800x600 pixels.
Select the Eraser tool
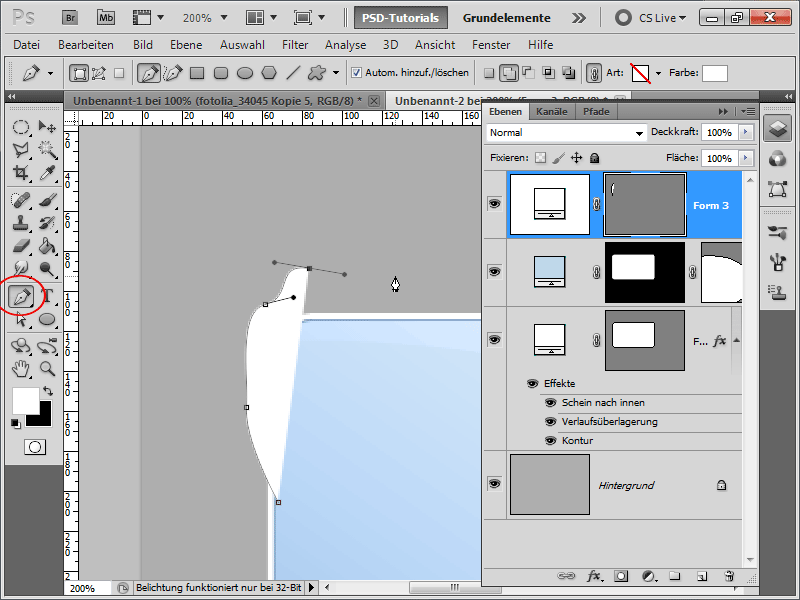click(20, 246)
